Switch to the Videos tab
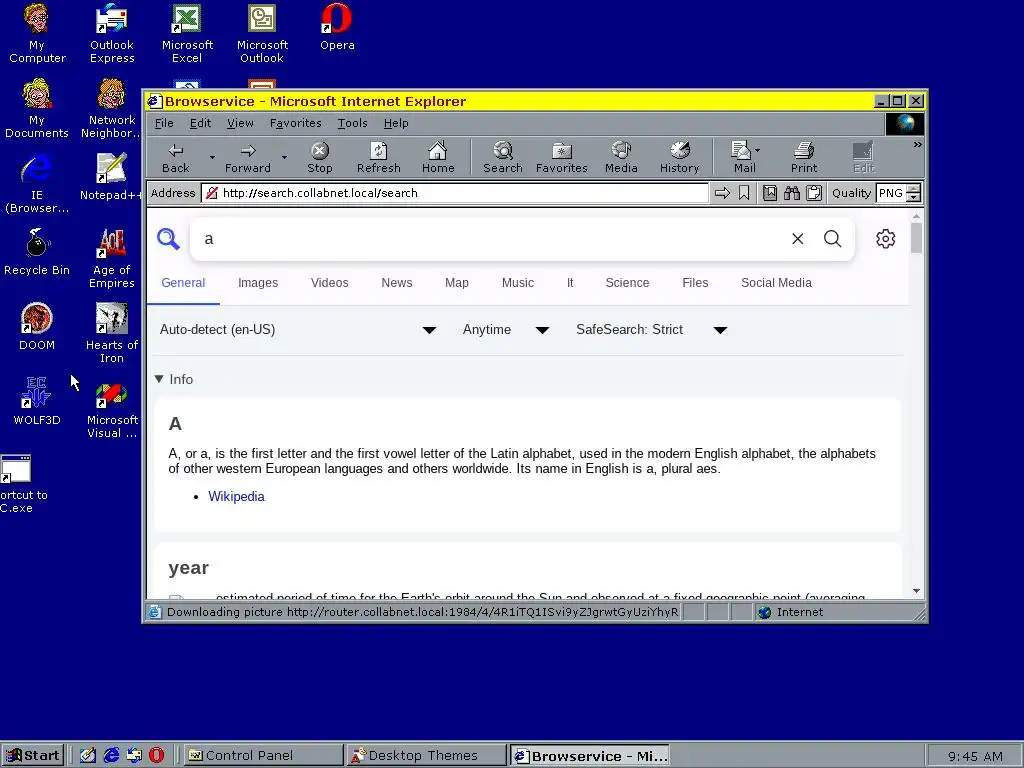 tap(329, 283)
